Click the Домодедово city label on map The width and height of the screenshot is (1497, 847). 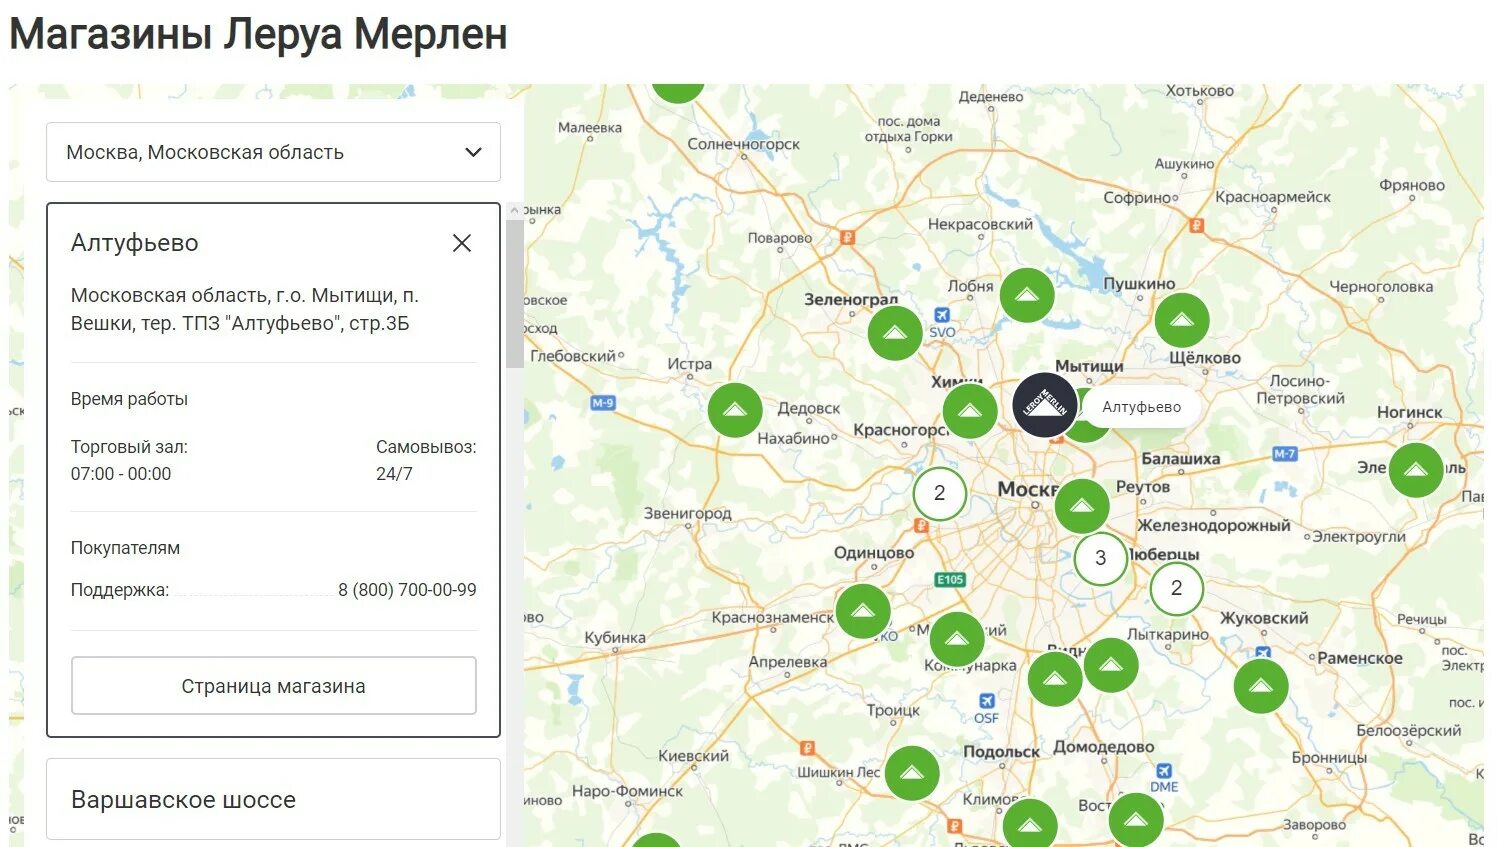coord(1103,747)
